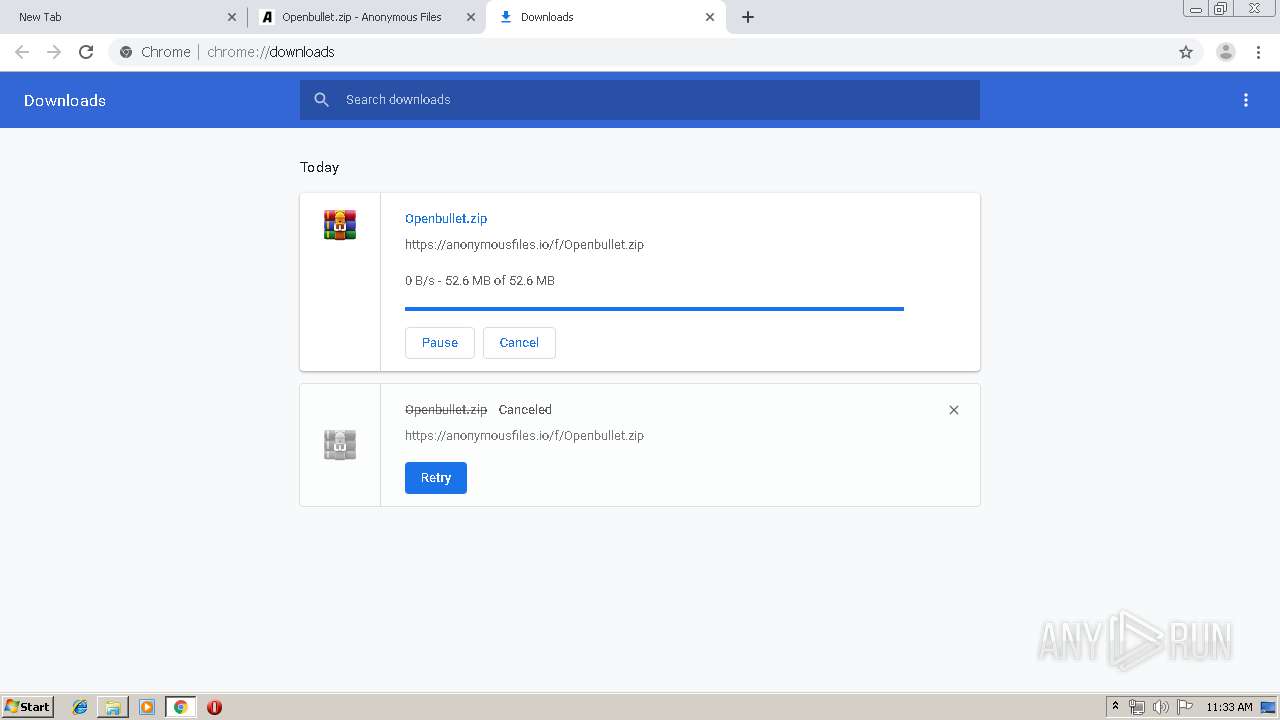Click the download progress bar
The height and width of the screenshot is (720, 1280).
654,309
